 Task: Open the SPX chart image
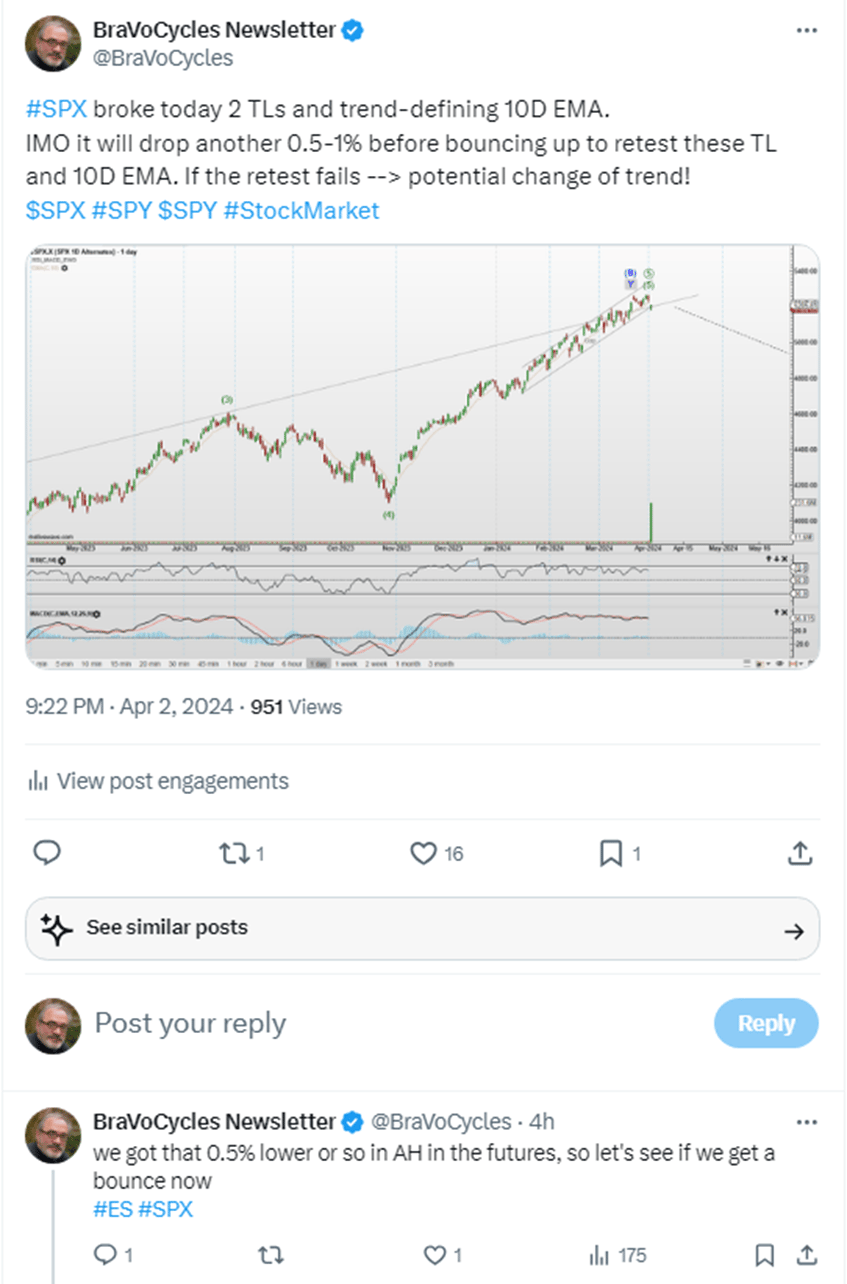point(422,455)
